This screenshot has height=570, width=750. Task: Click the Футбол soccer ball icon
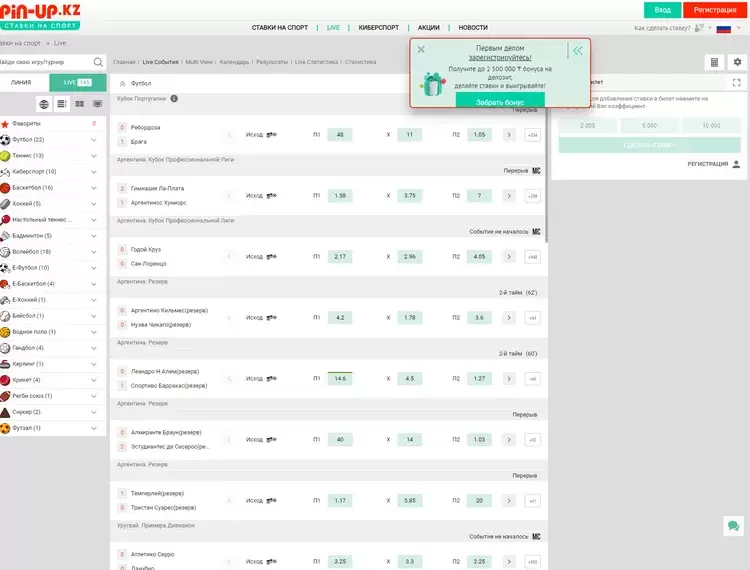pyautogui.click(x=5, y=140)
